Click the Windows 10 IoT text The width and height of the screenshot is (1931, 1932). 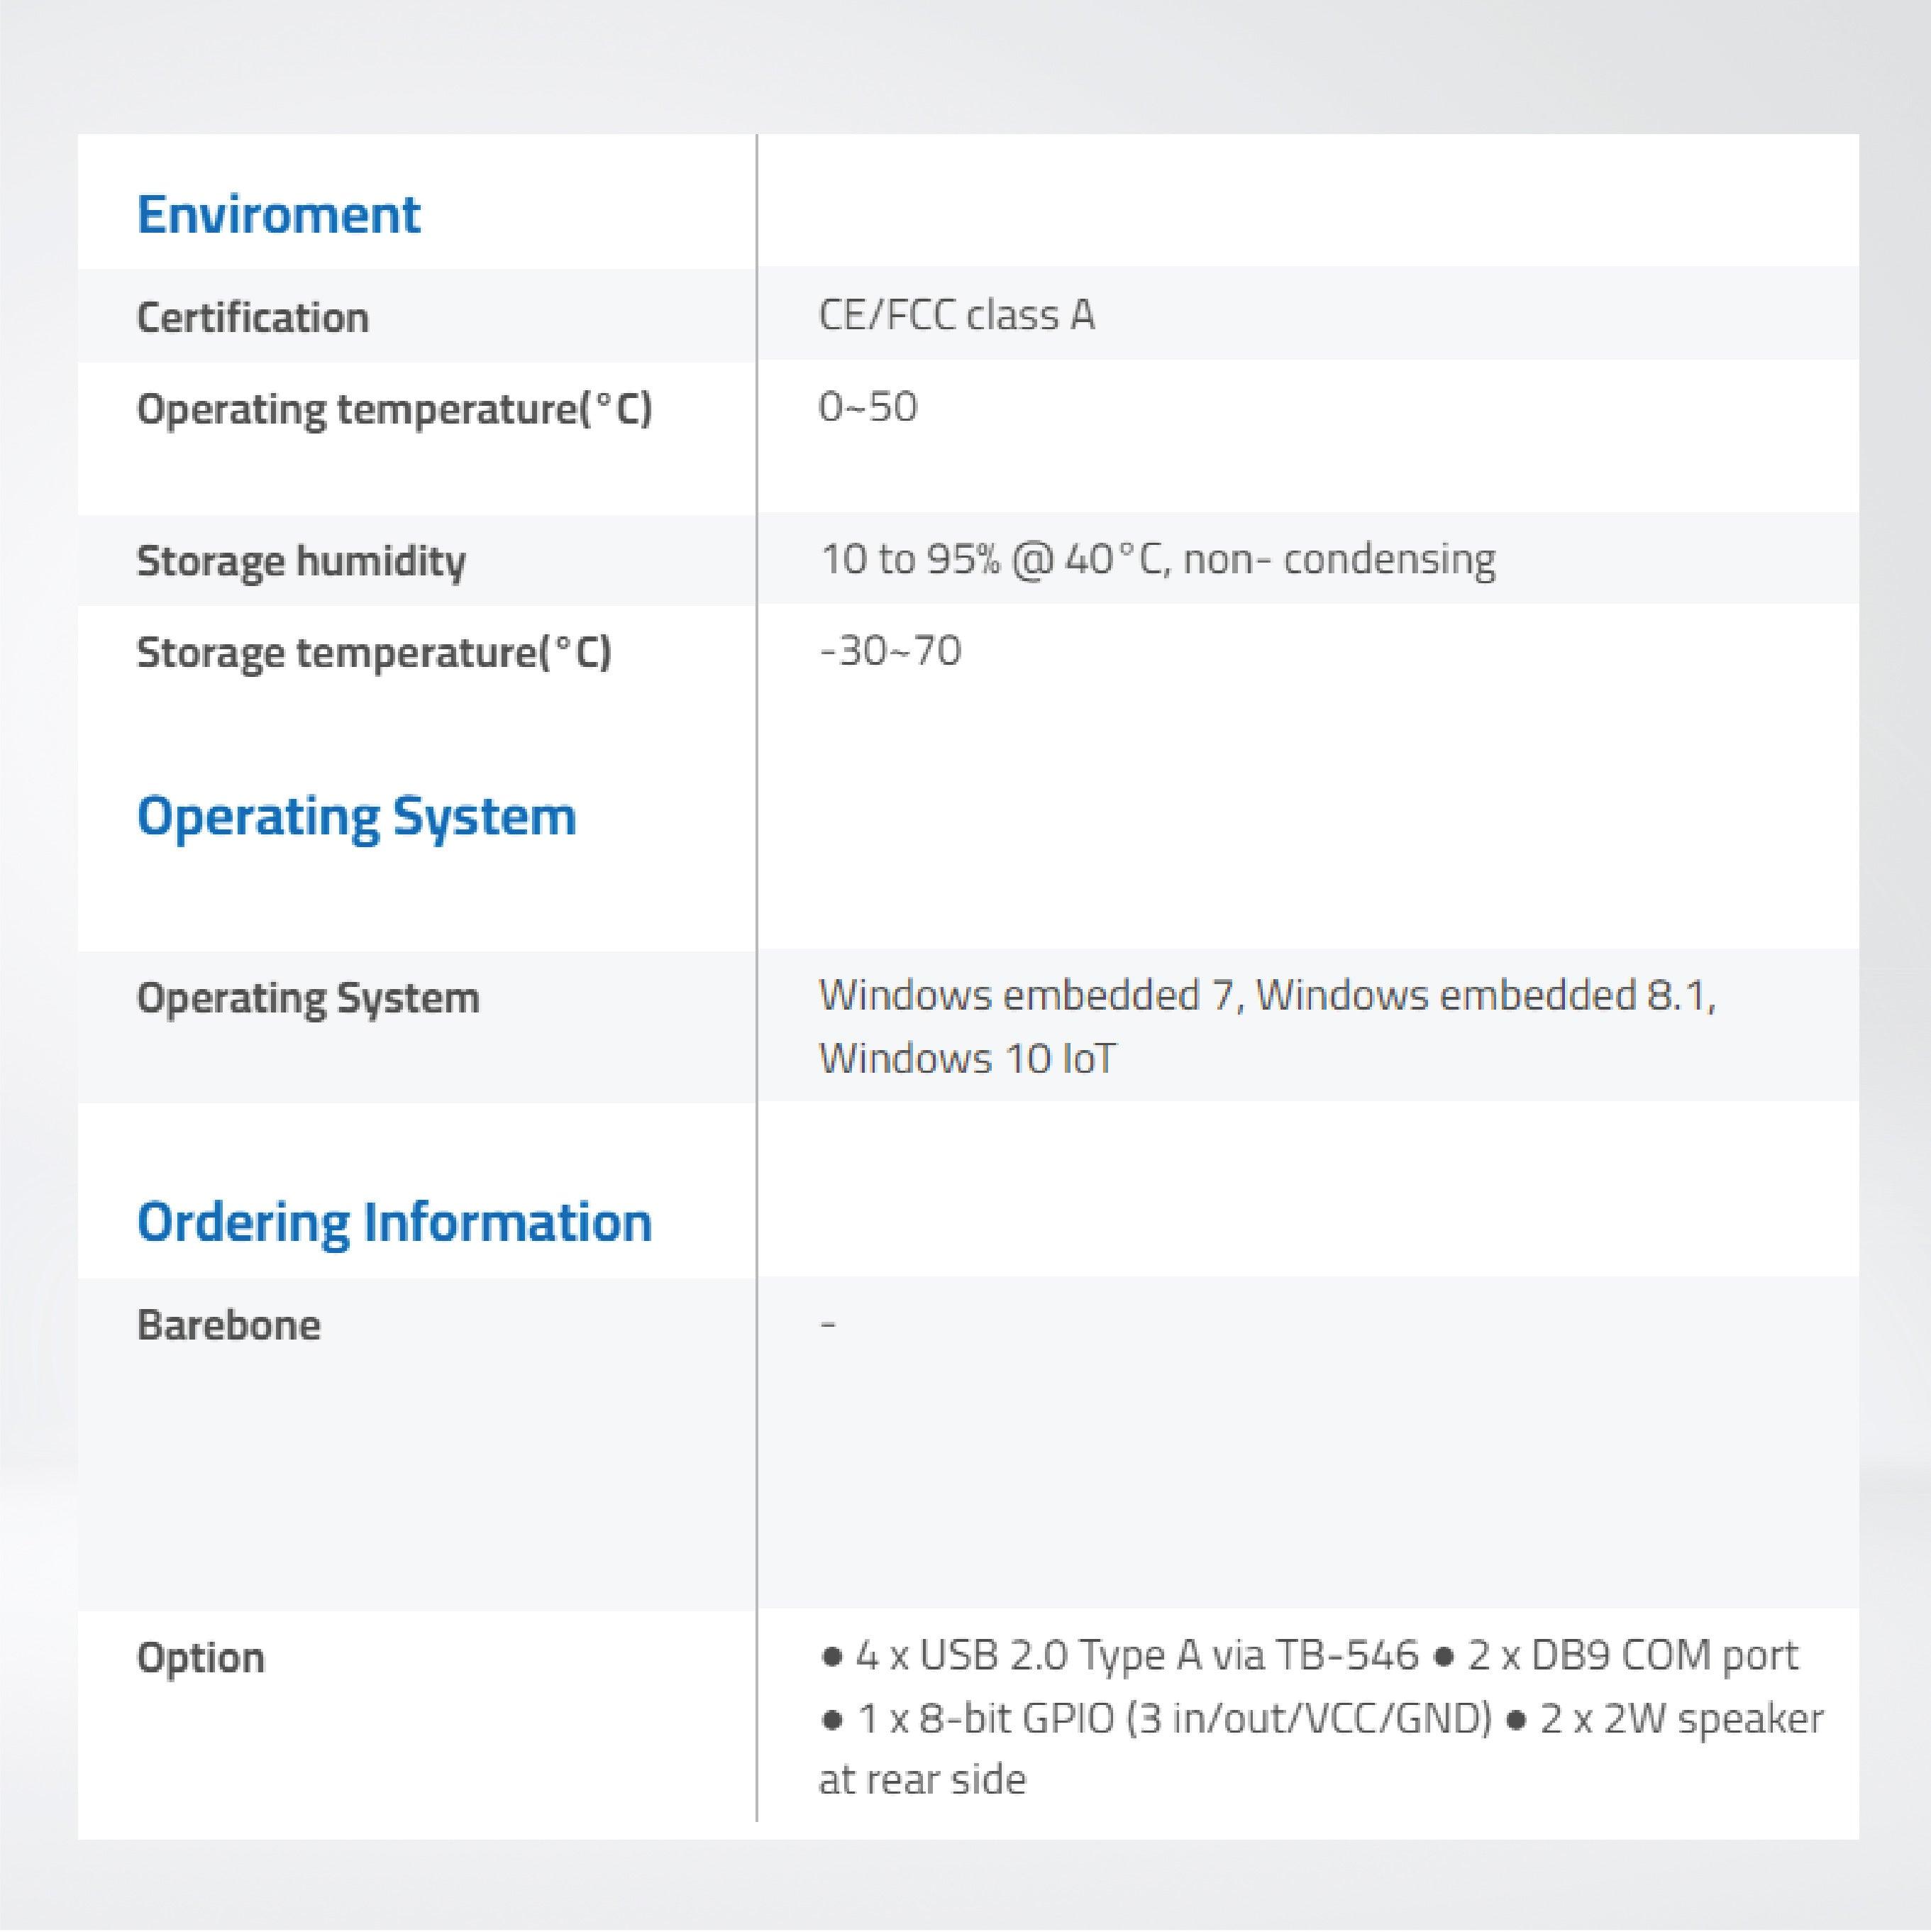coord(967,1058)
